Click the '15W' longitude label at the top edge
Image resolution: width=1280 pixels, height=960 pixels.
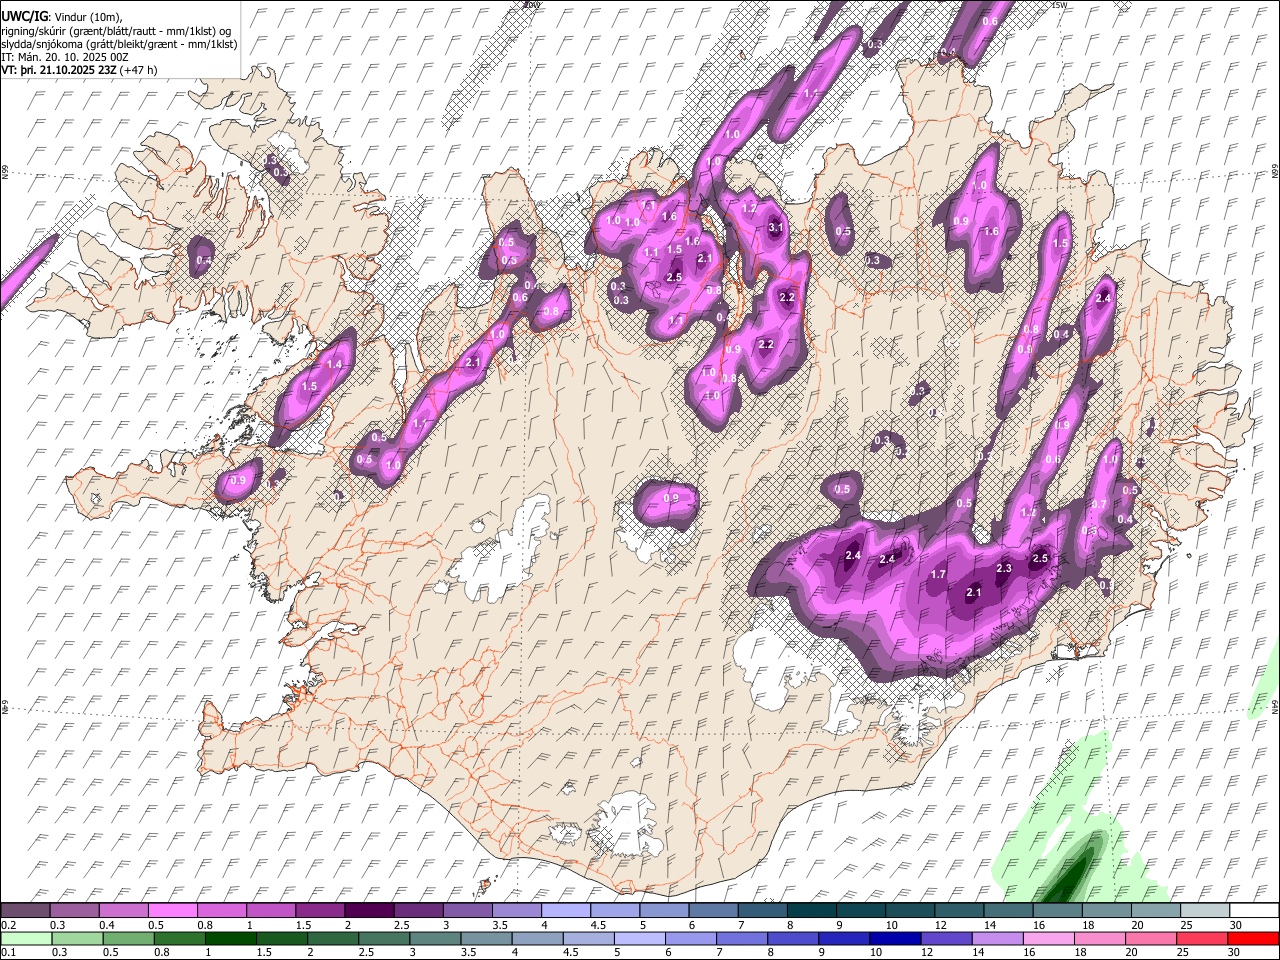click(1059, 5)
